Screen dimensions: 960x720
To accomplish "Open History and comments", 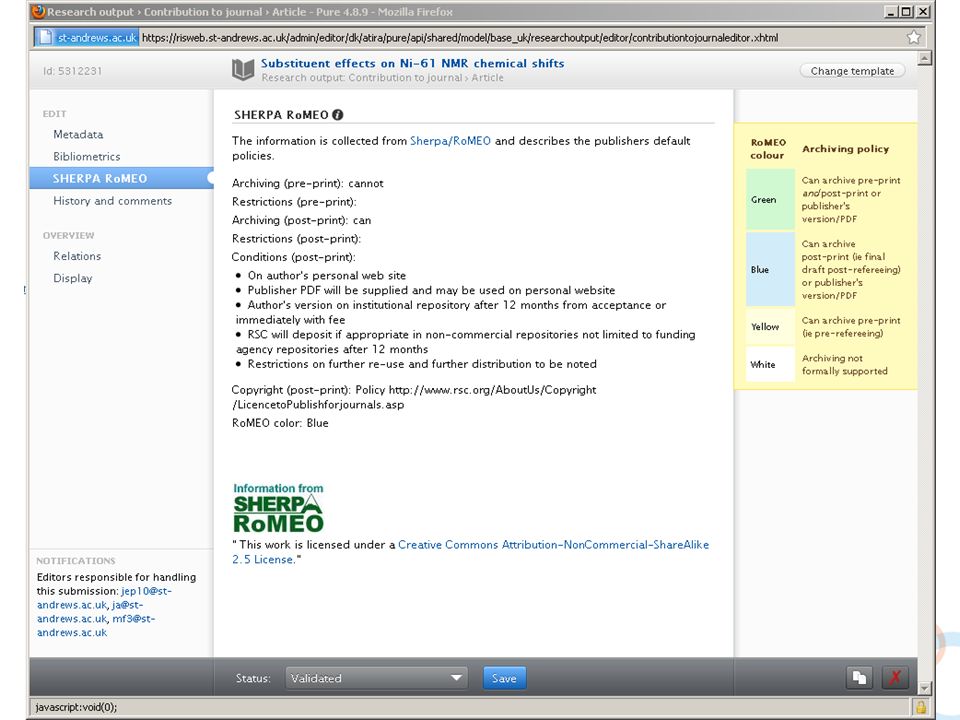I will 112,201.
